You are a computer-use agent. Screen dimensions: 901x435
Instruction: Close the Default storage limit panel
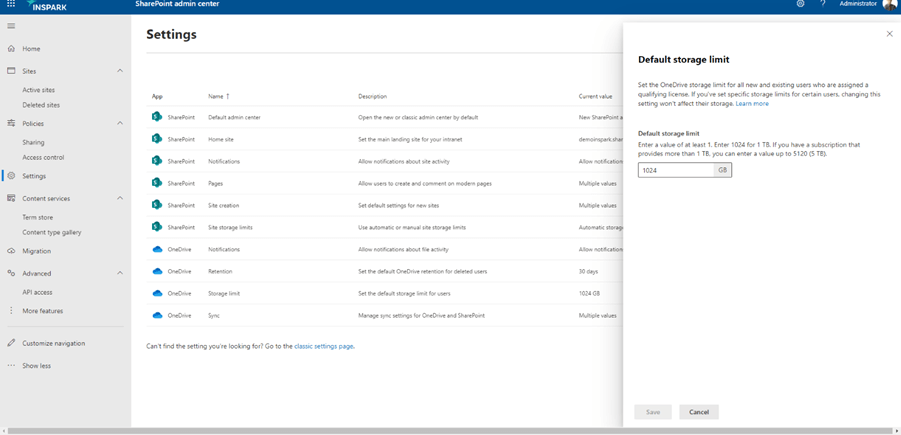tap(890, 34)
